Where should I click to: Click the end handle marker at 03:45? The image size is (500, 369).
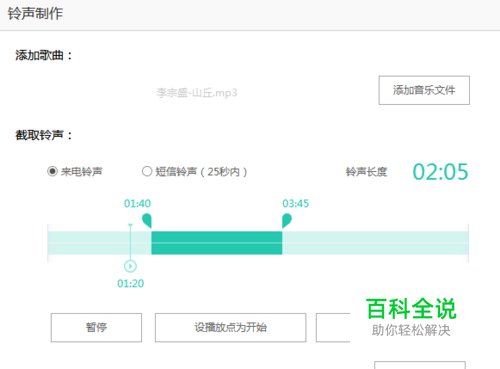[287, 221]
